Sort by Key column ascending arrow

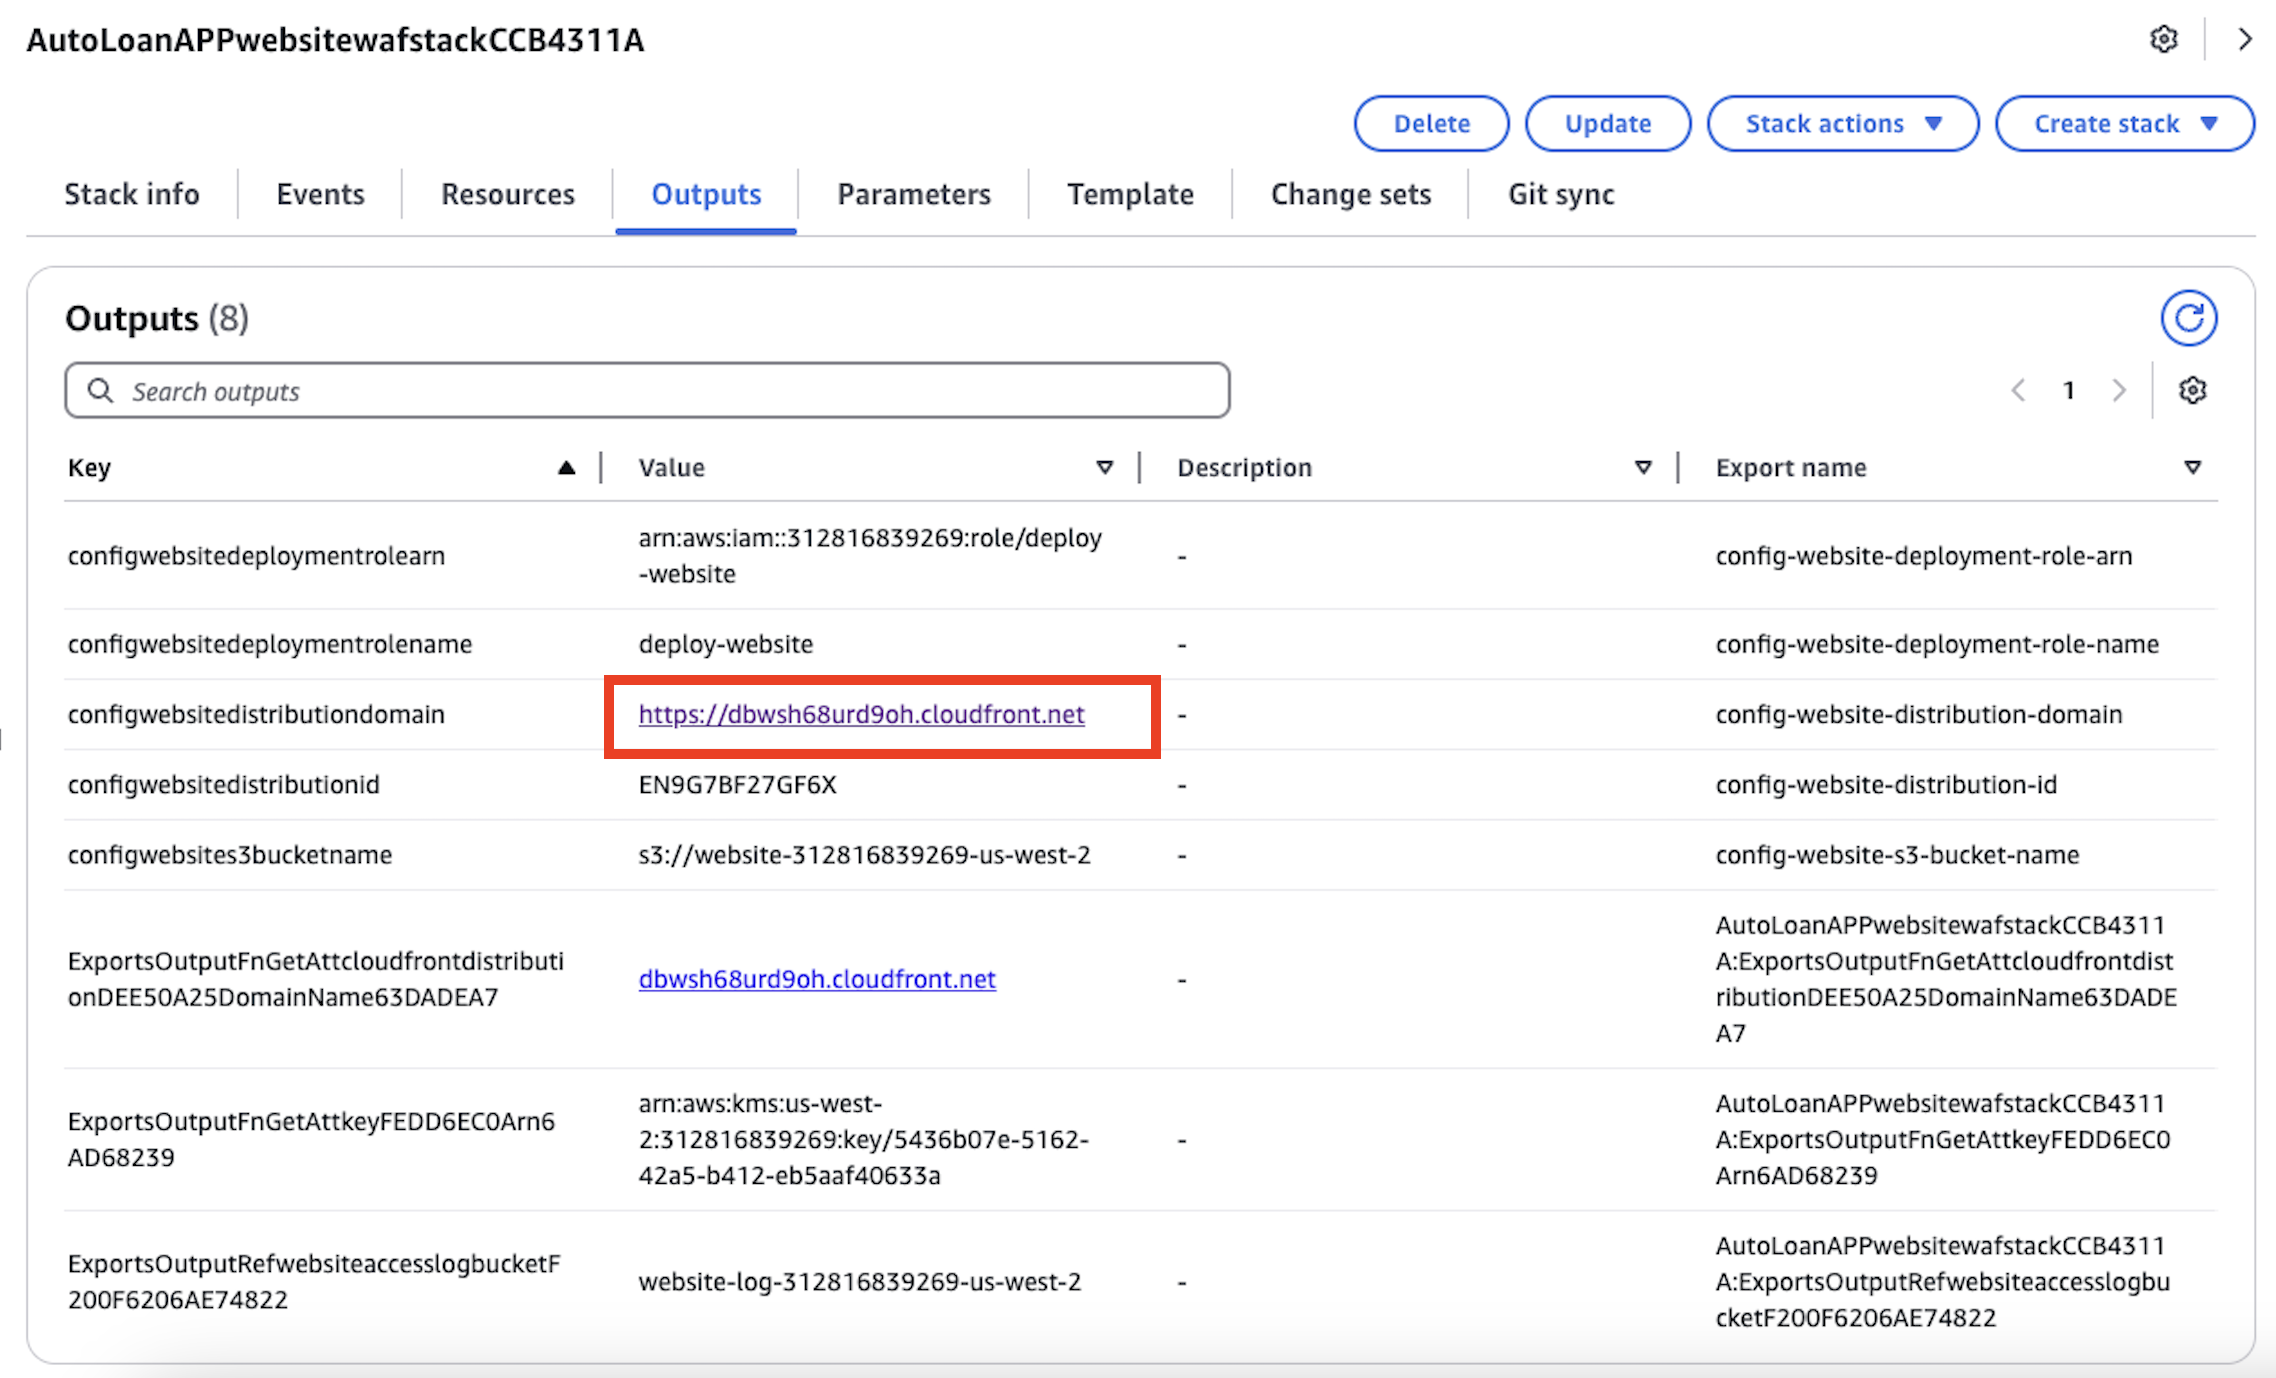(x=566, y=467)
